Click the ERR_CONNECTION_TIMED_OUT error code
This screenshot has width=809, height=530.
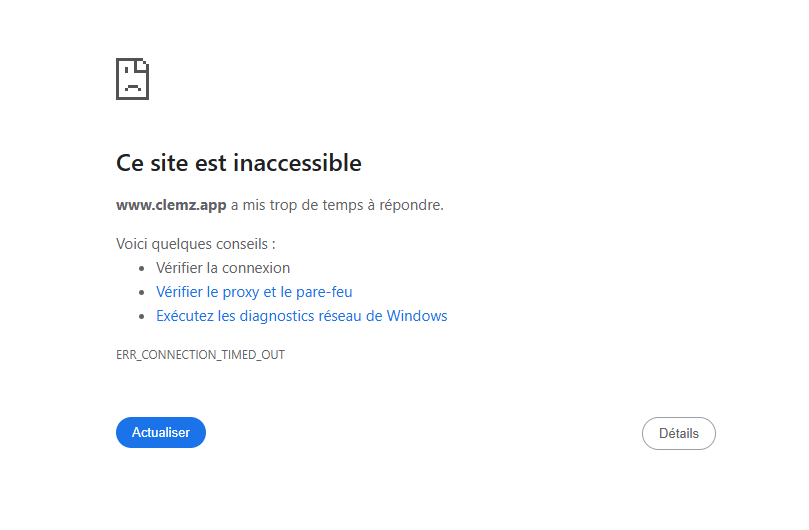[x=200, y=355]
